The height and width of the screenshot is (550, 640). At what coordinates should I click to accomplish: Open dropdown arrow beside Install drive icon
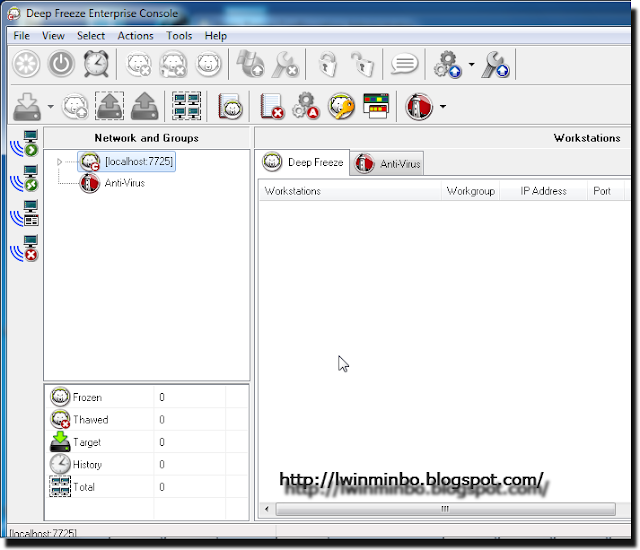click(50, 106)
